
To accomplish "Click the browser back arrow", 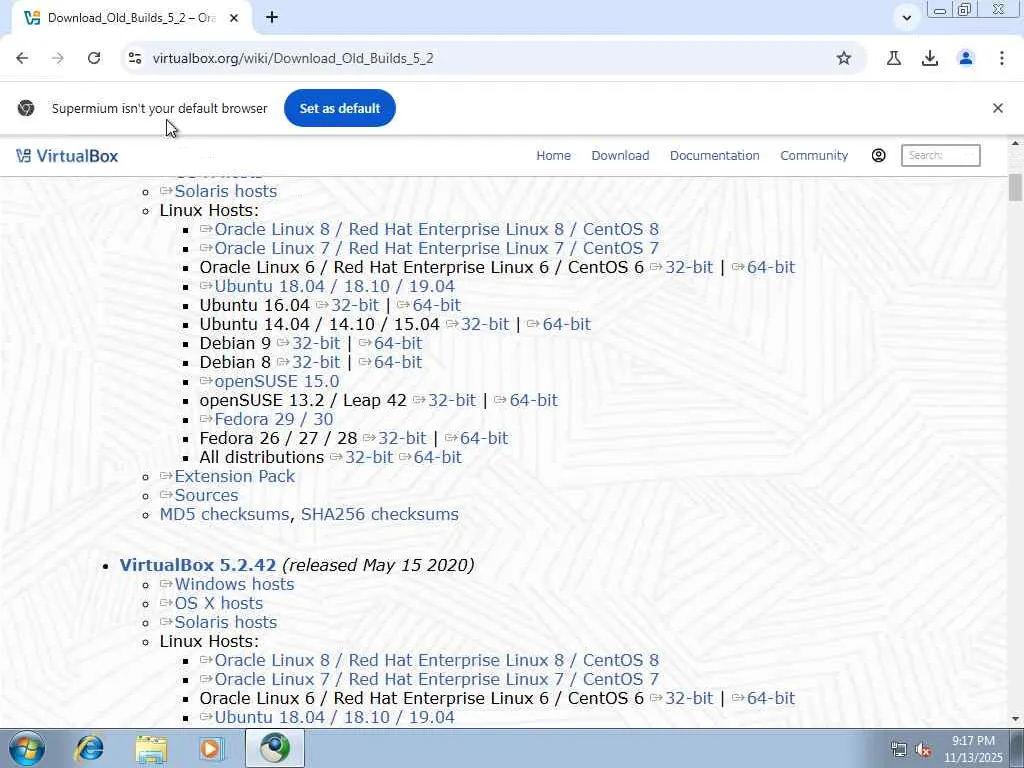I will pos(22,58).
